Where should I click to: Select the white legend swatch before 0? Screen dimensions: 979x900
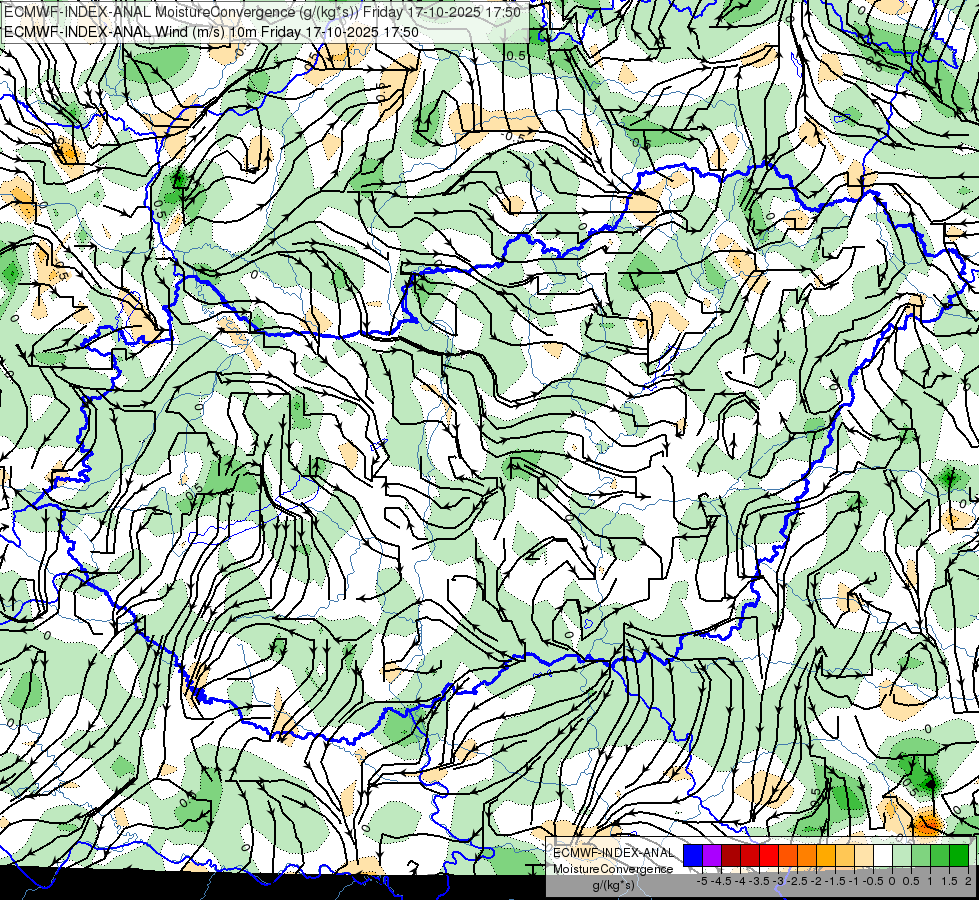(883, 856)
